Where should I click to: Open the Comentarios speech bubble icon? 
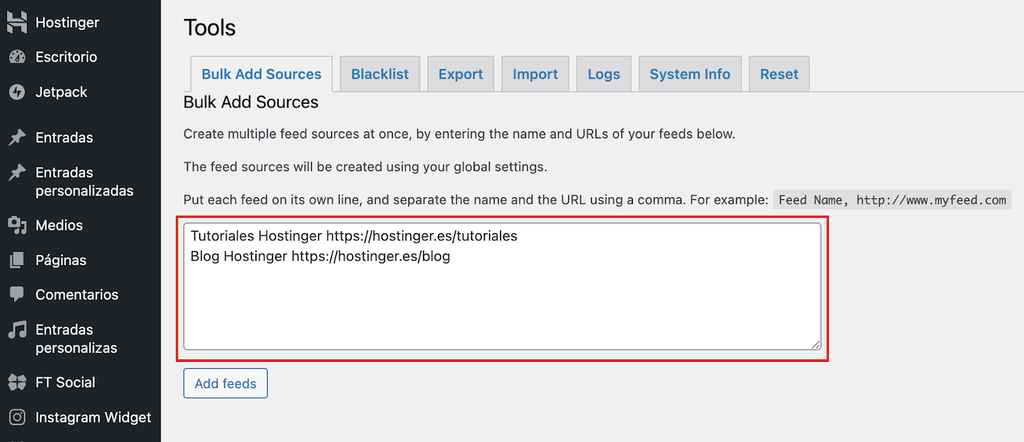click(16, 295)
